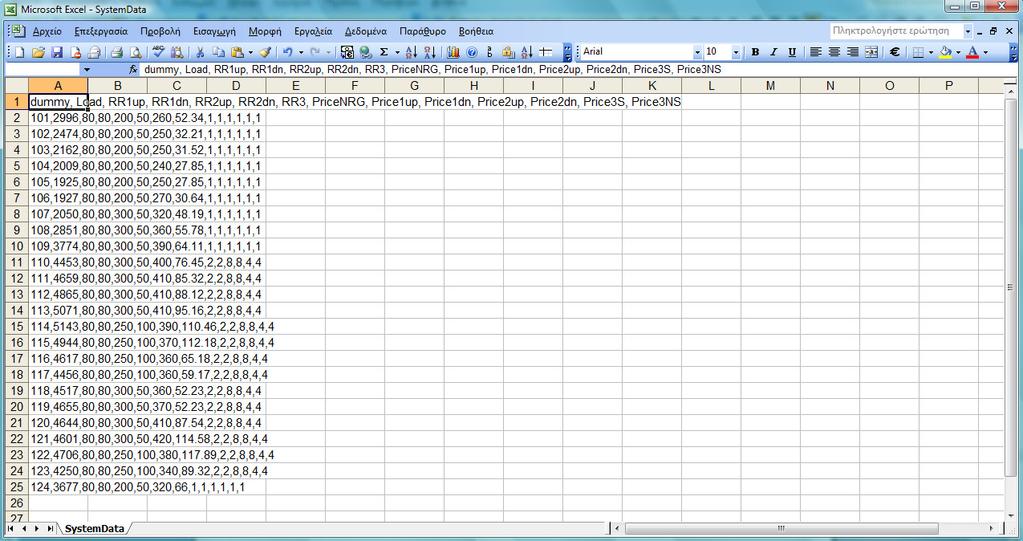The width and height of the screenshot is (1023, 541).
Task: Undo the last action
Action: 288,52
